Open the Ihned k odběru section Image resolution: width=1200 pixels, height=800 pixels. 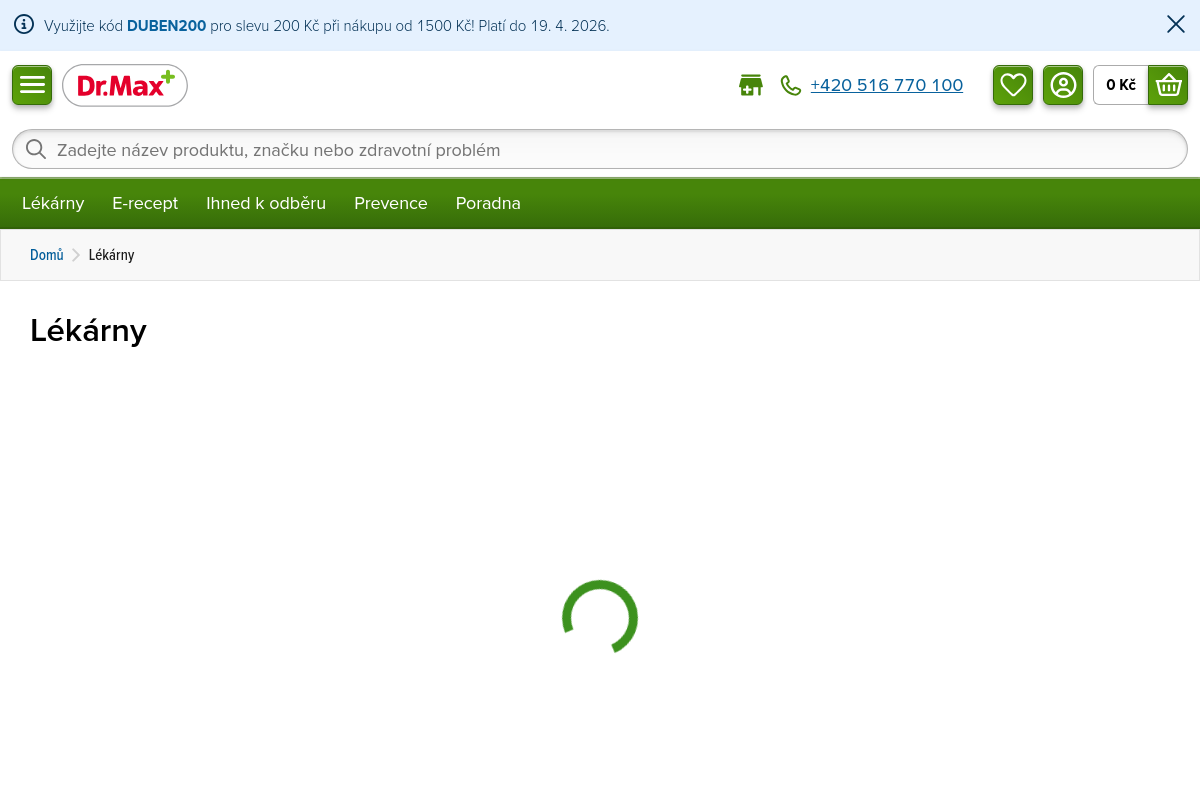[x=266, y=204]
